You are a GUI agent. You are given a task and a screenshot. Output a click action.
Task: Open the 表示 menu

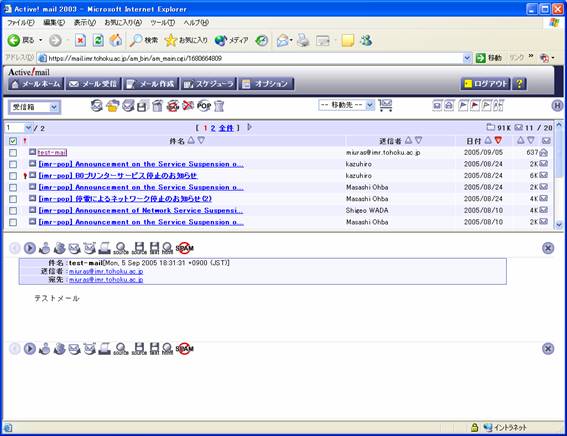tap(85, 22)
